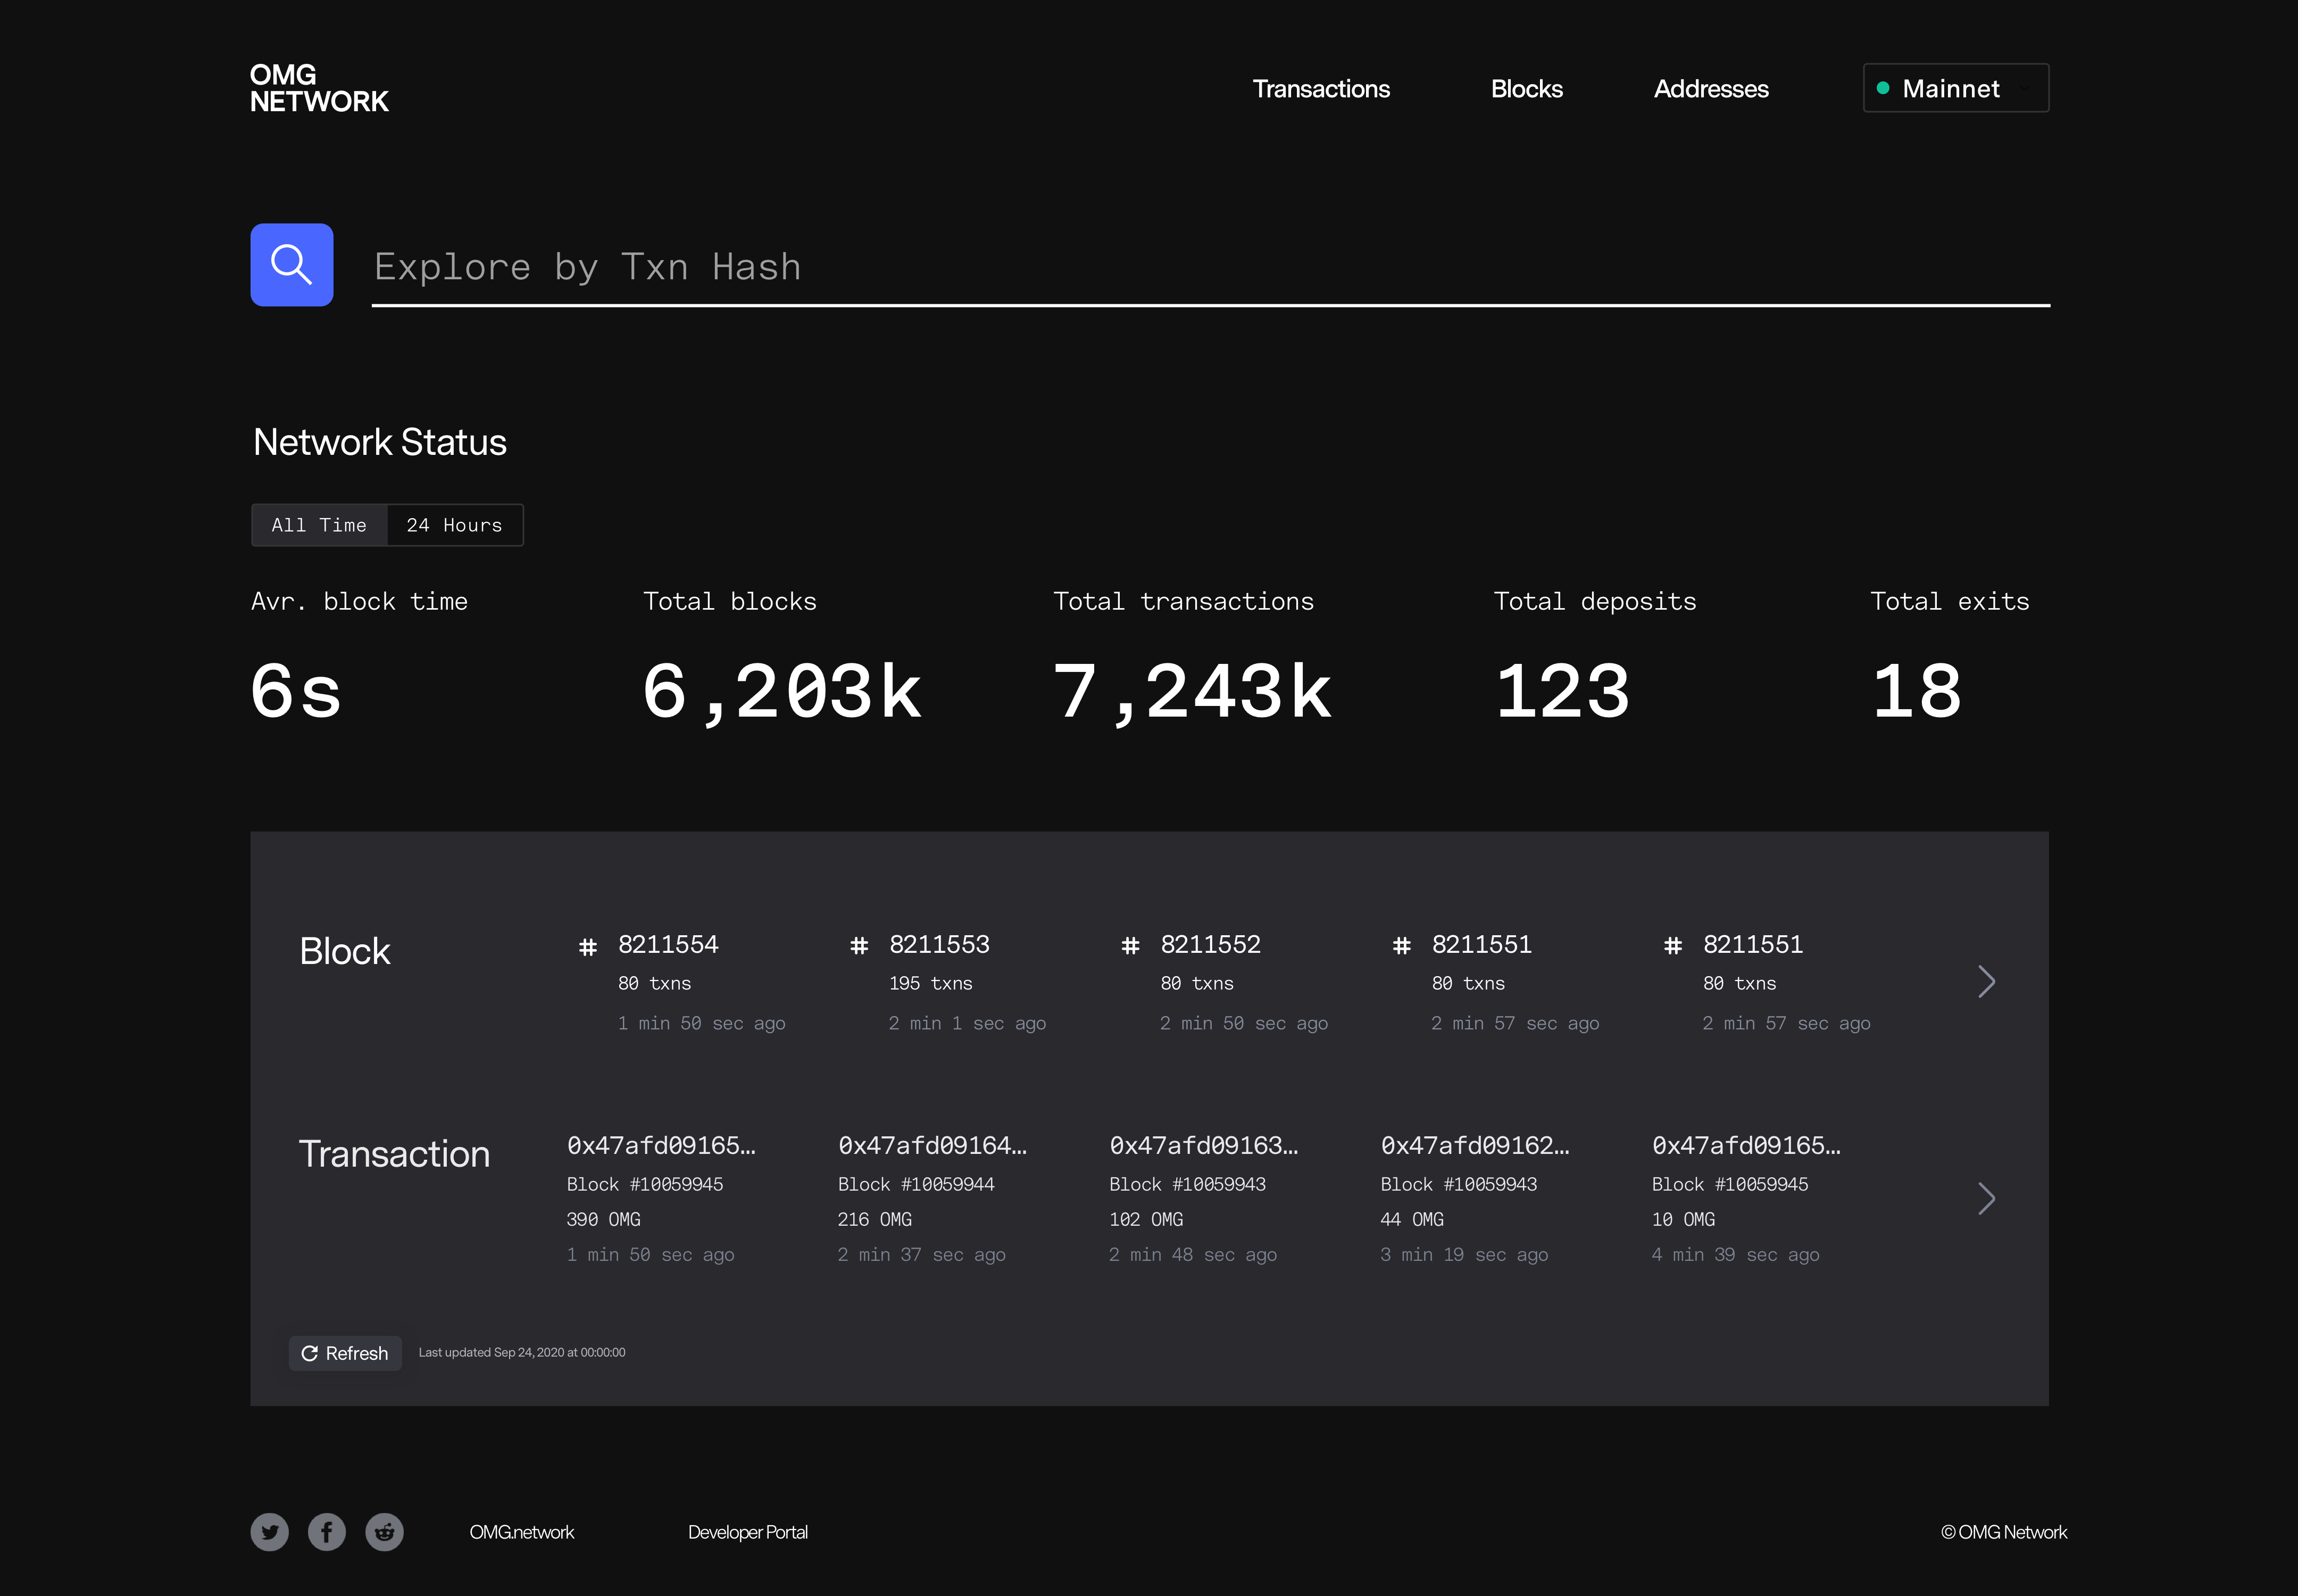This screenshot has height=1596, width=2298.
Task: Open the Reddit icon in footer
Action: coord(384,1532)
